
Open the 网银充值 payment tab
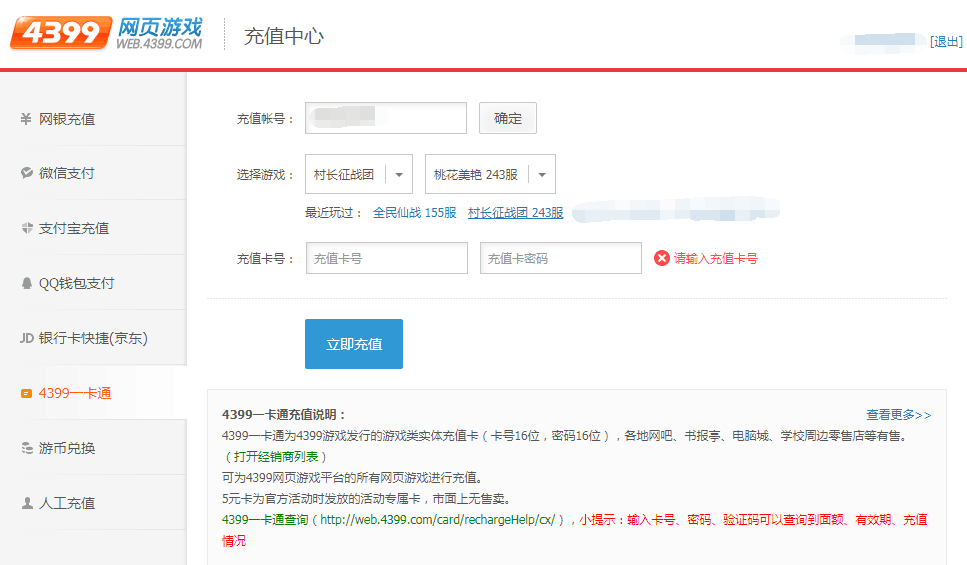(x=93, y=118)
